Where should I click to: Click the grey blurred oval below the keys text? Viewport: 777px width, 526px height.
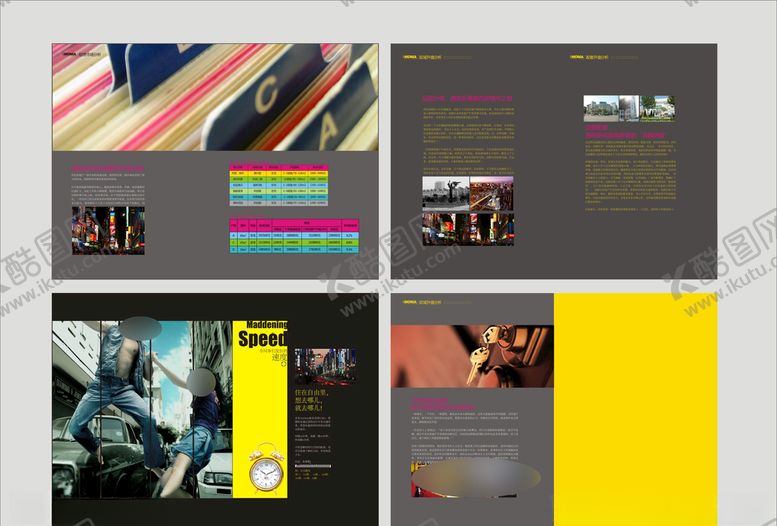[x=476, y=478]
